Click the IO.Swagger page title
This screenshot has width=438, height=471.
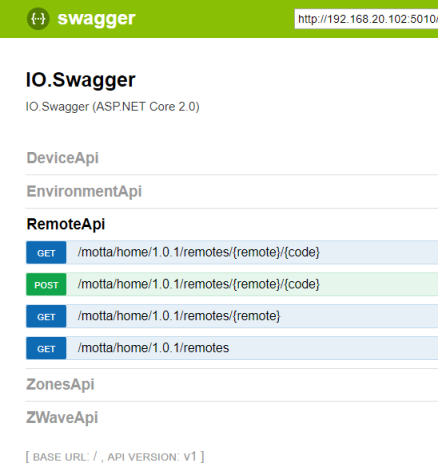click(x=81, y=80)
